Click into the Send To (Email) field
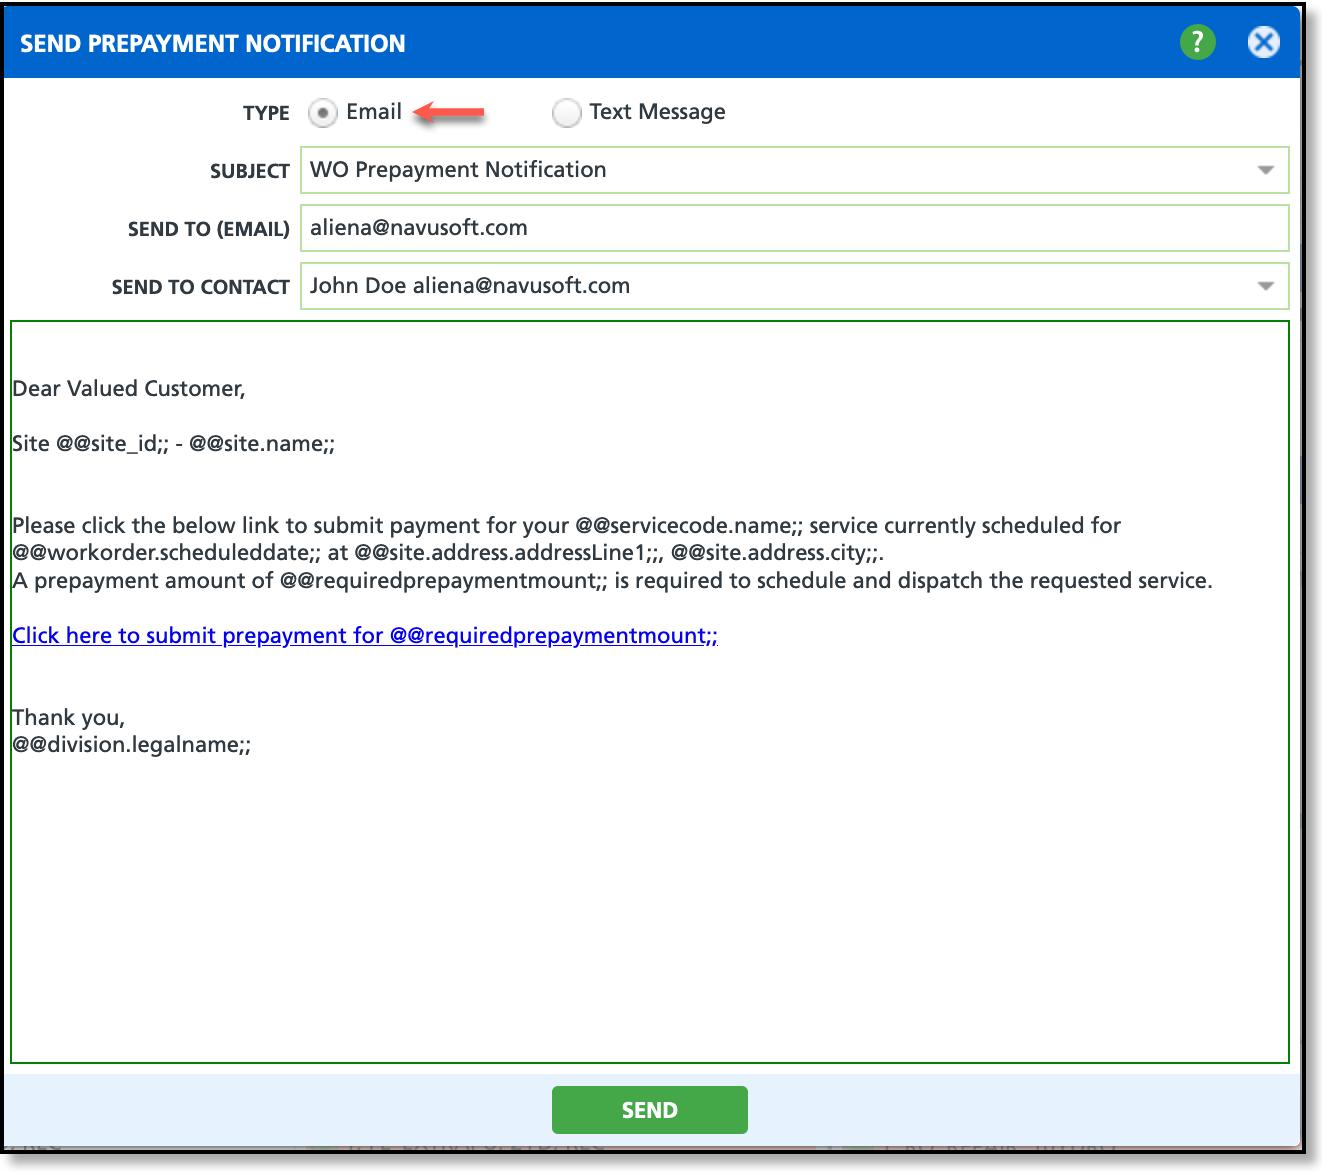The image size is (1322, 1174). tap(794, 228)
